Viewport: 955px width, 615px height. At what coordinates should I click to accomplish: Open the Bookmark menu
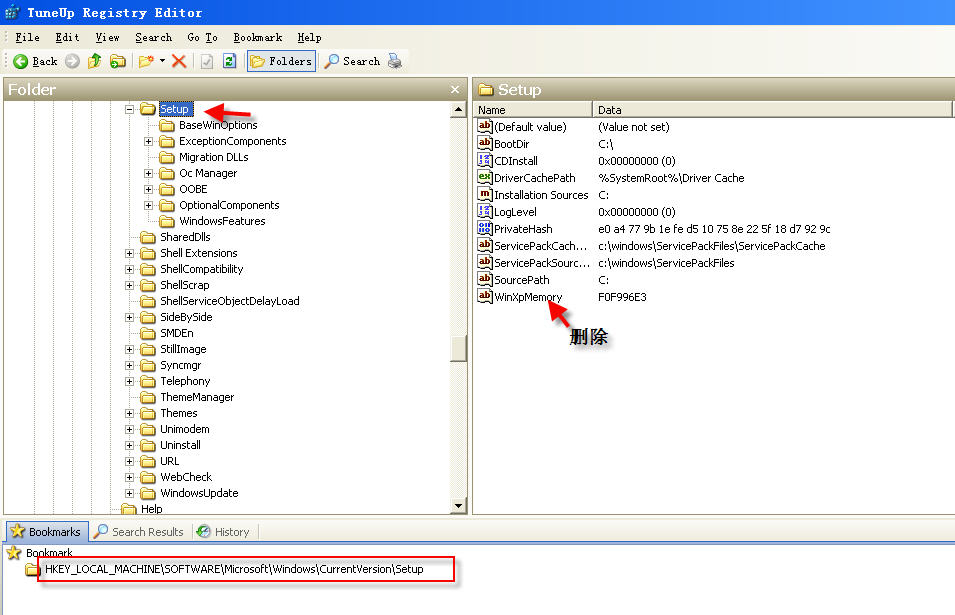point(258,38)
